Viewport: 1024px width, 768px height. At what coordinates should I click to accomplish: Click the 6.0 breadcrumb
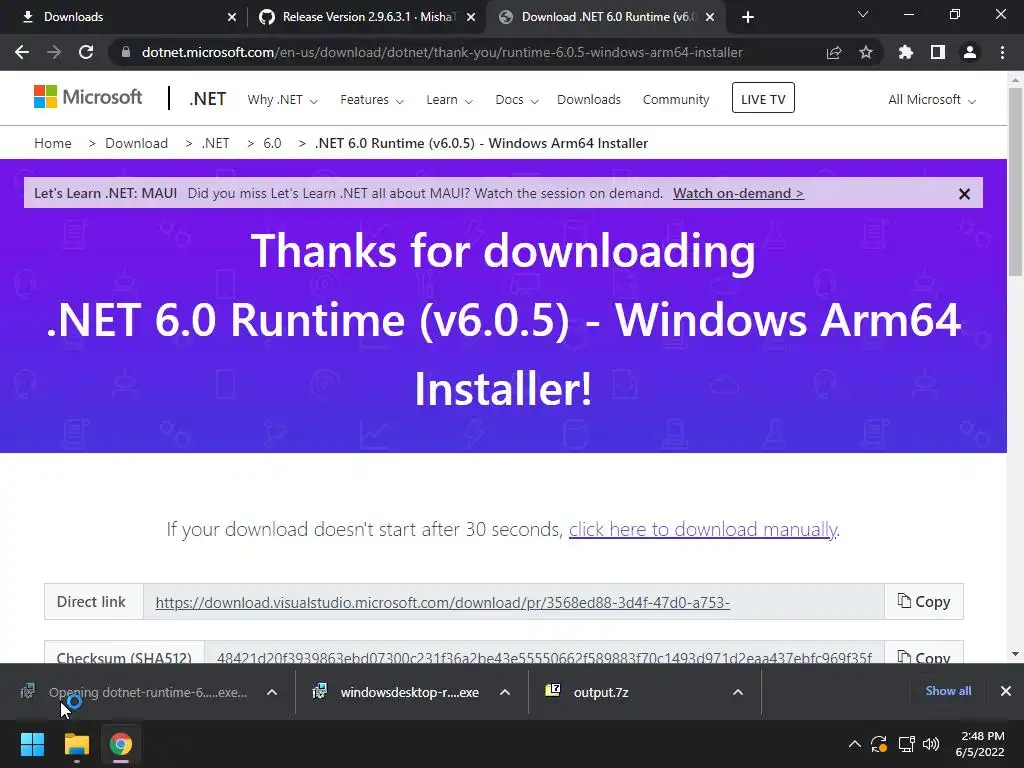[272, 143]
